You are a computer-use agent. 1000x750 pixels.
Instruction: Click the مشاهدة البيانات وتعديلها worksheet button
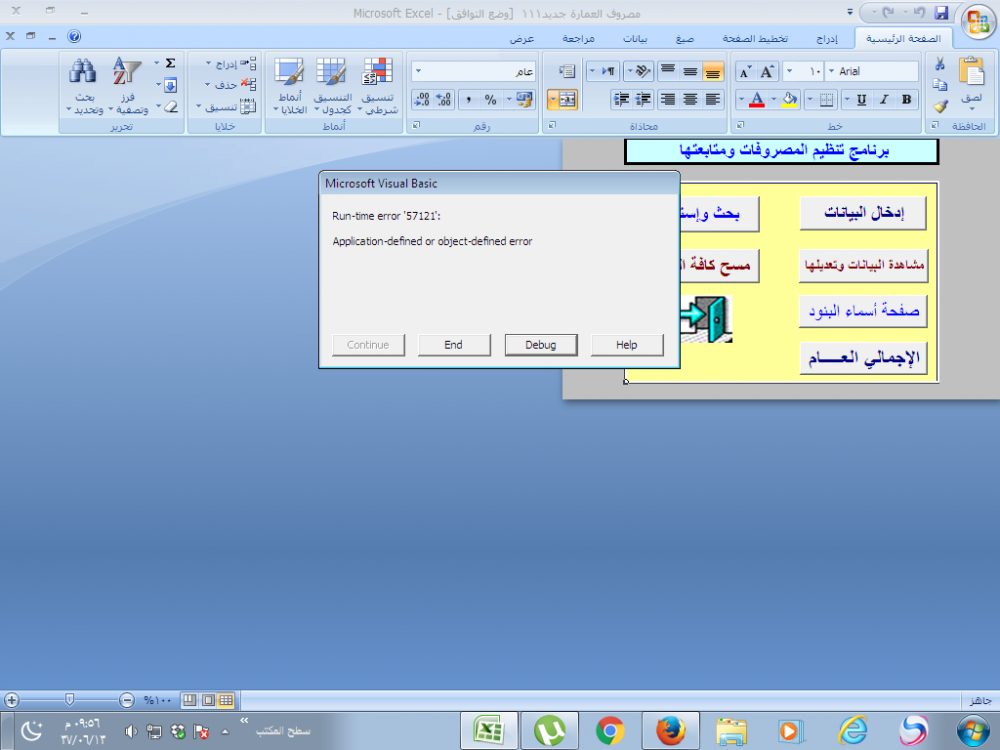863,265
